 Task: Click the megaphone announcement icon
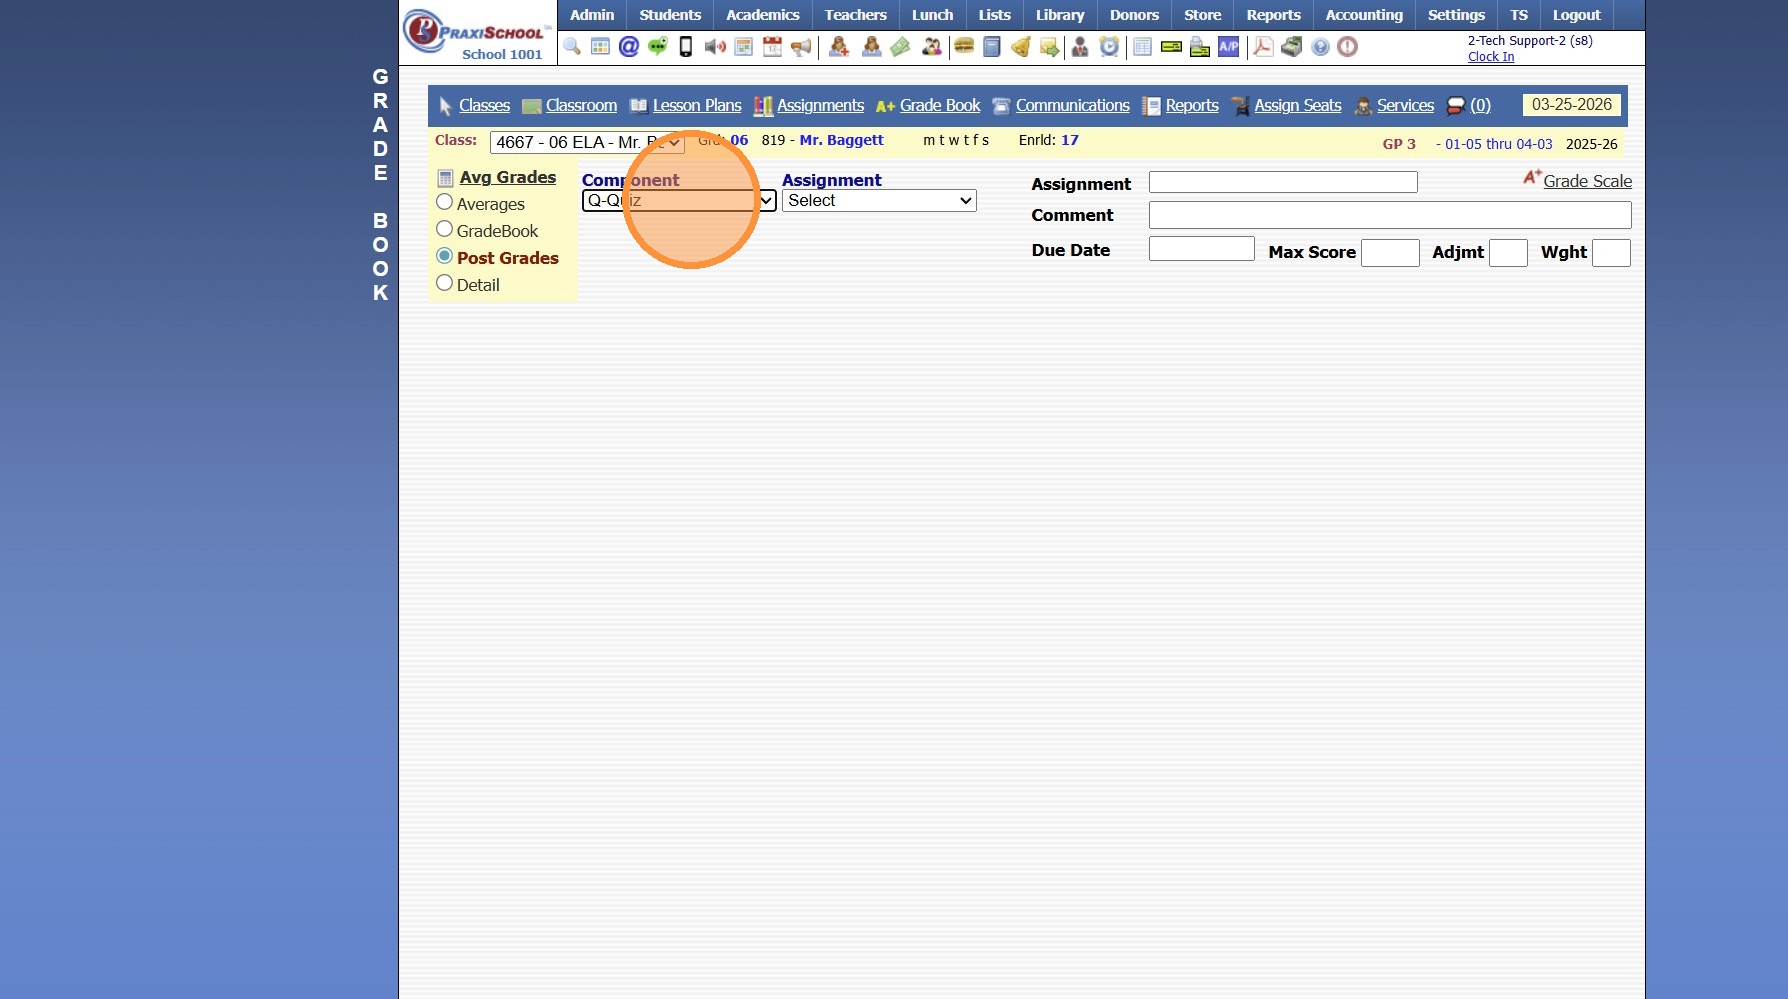[801, 47]
